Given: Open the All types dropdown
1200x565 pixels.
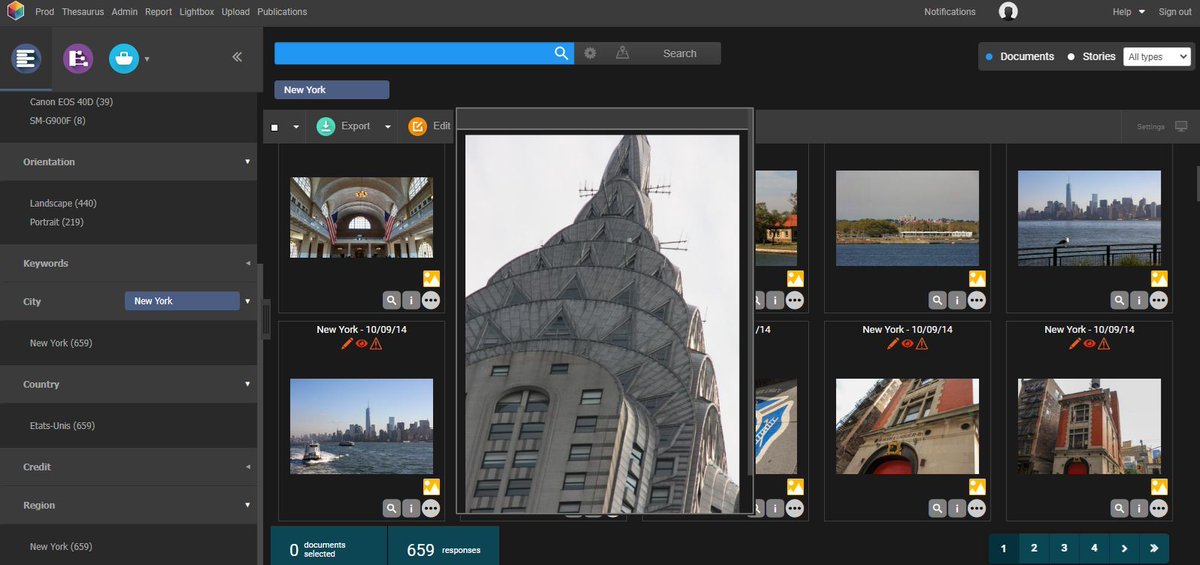Looking at the screenshot, I should click(x=1156, y=57).
